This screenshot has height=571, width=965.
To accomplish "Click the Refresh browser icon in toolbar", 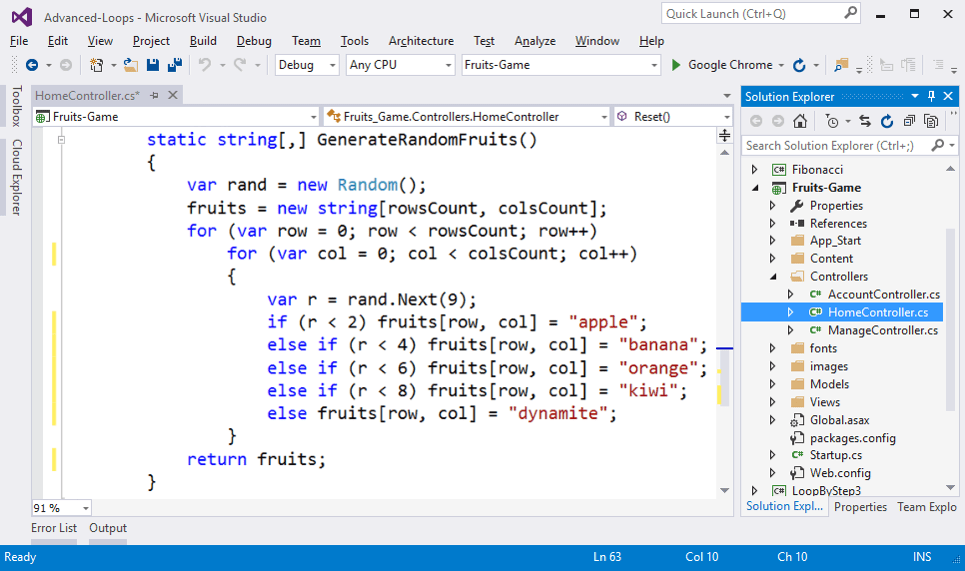I will [x=799, y=65].
